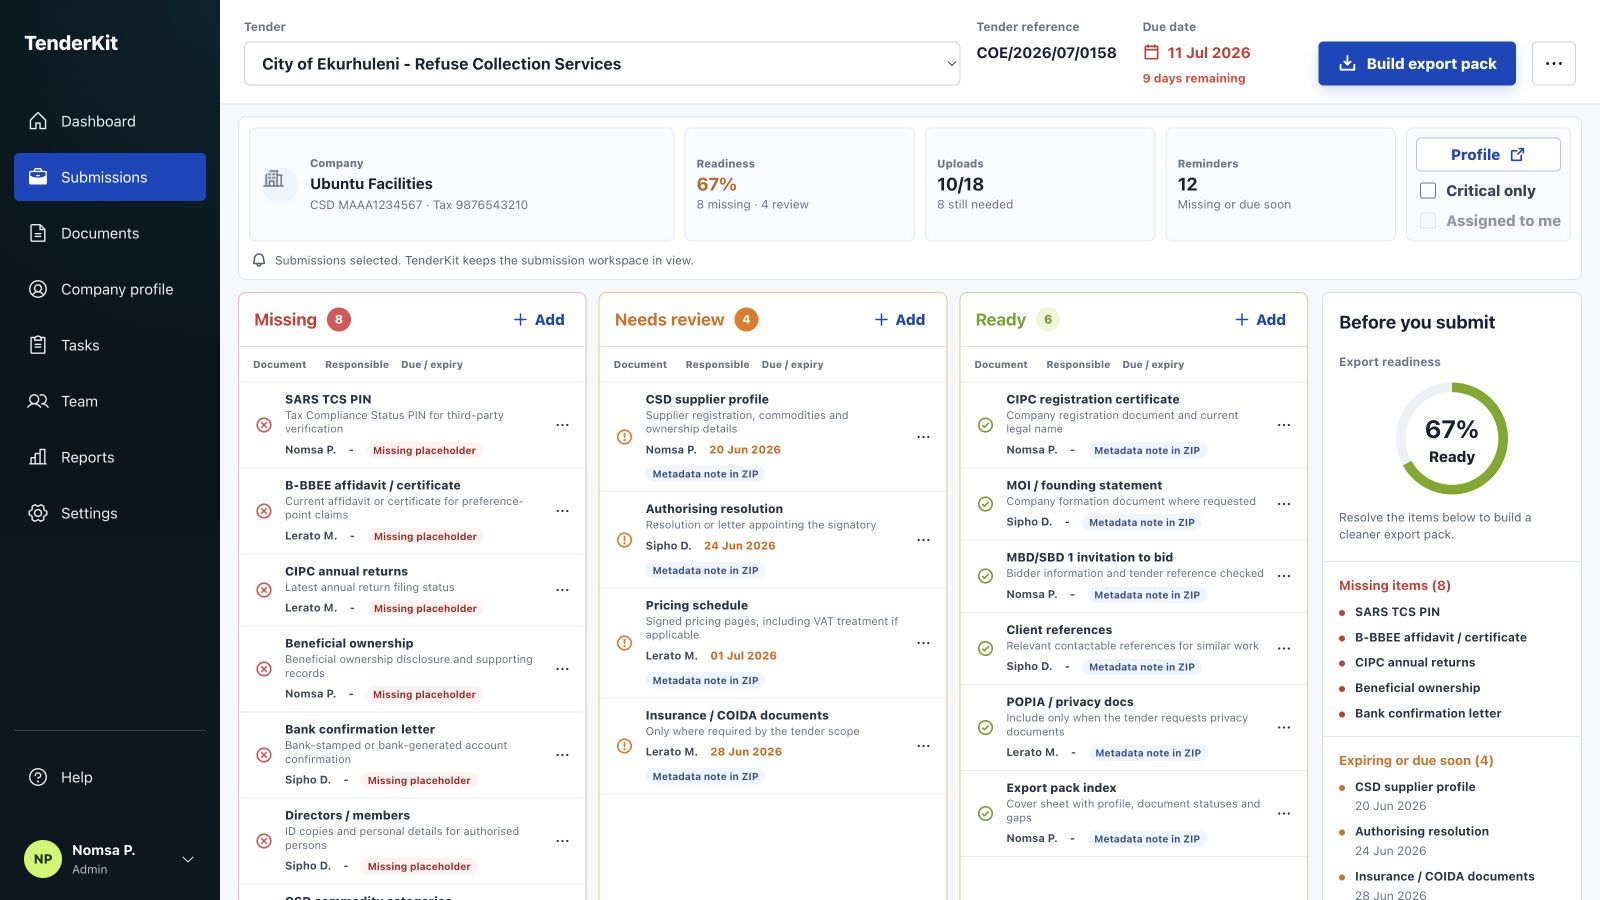
Task: Click the Missing count badge 8
Action: click(339, 319)
